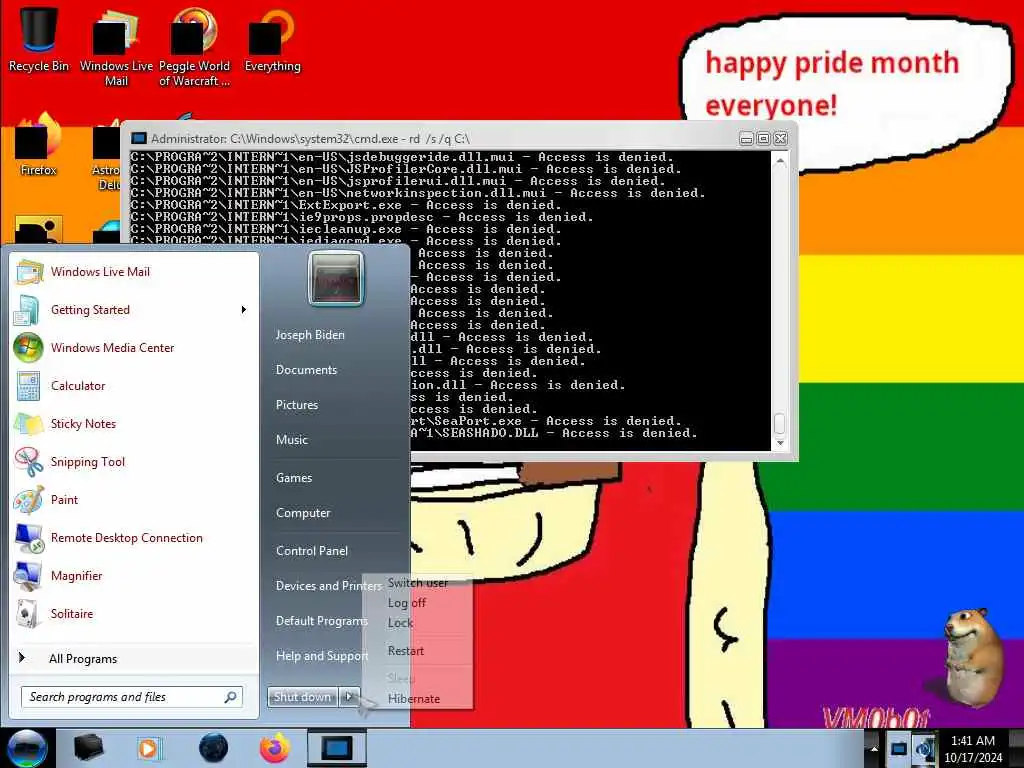Click the user account picture in Start menu
This screenshot has width=1024, height=768.
click(336, 279)
